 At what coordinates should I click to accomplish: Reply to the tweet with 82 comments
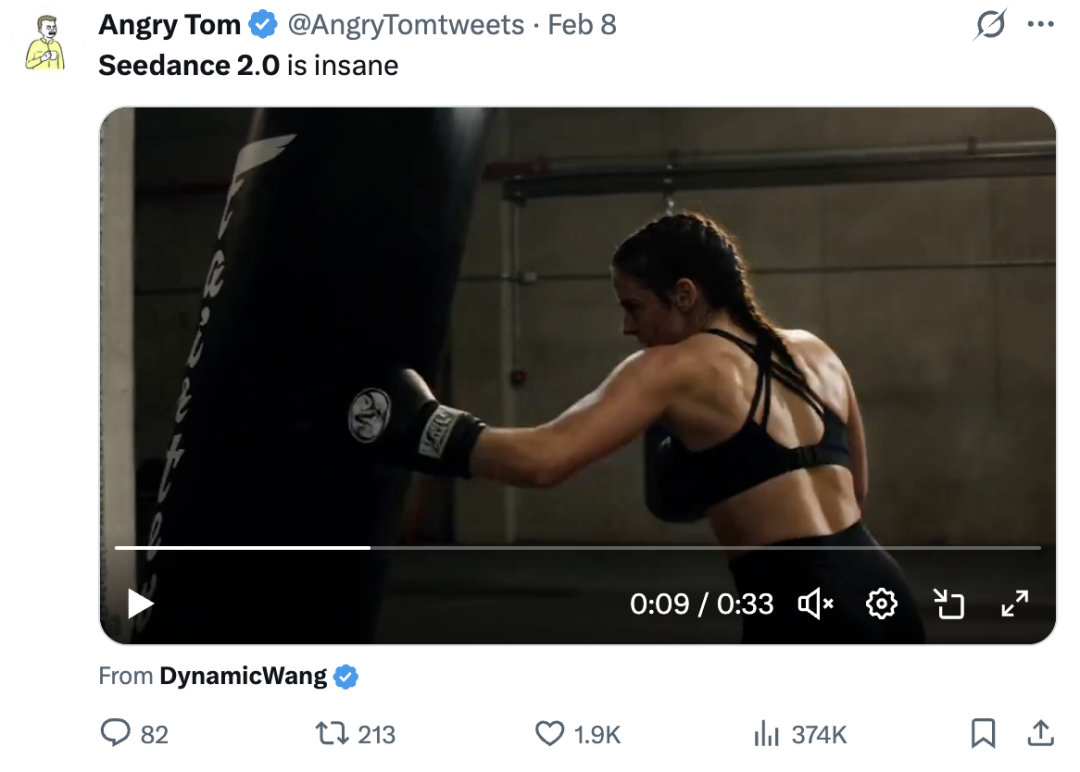[116, 734]
